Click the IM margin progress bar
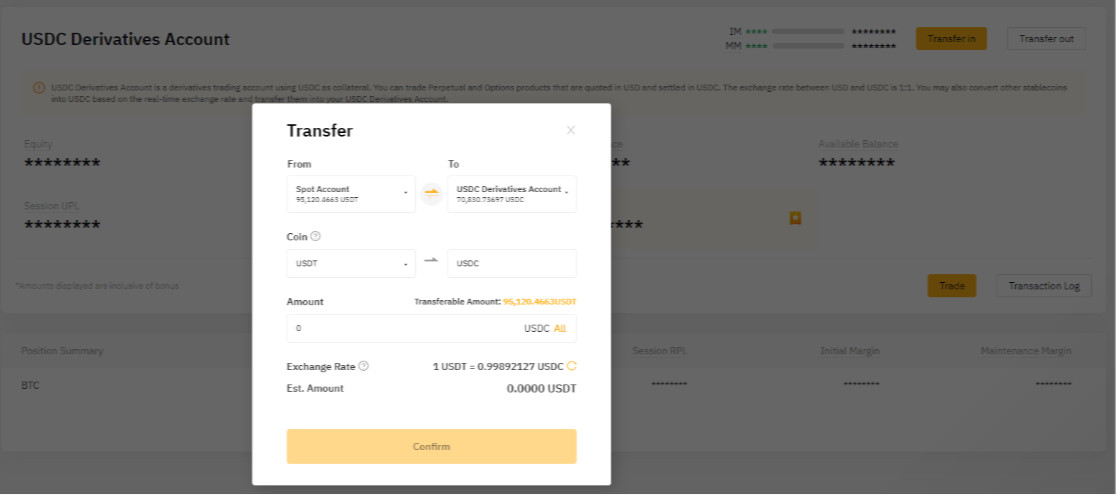The height and width of the screenshot is (495, 1116). pos(808,31)
